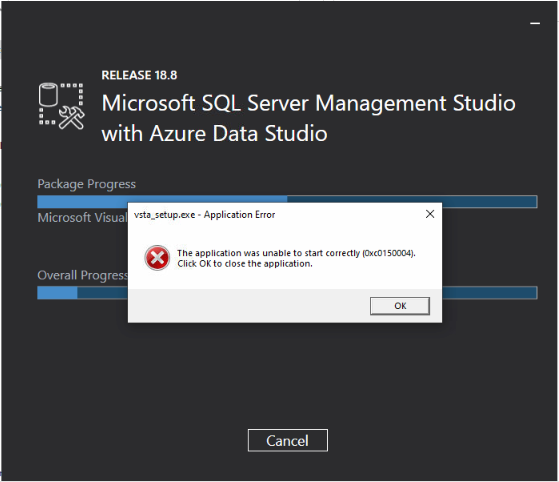Click the 'Click OK to close the application' text
559x482 pixels.
coord(245,264)
